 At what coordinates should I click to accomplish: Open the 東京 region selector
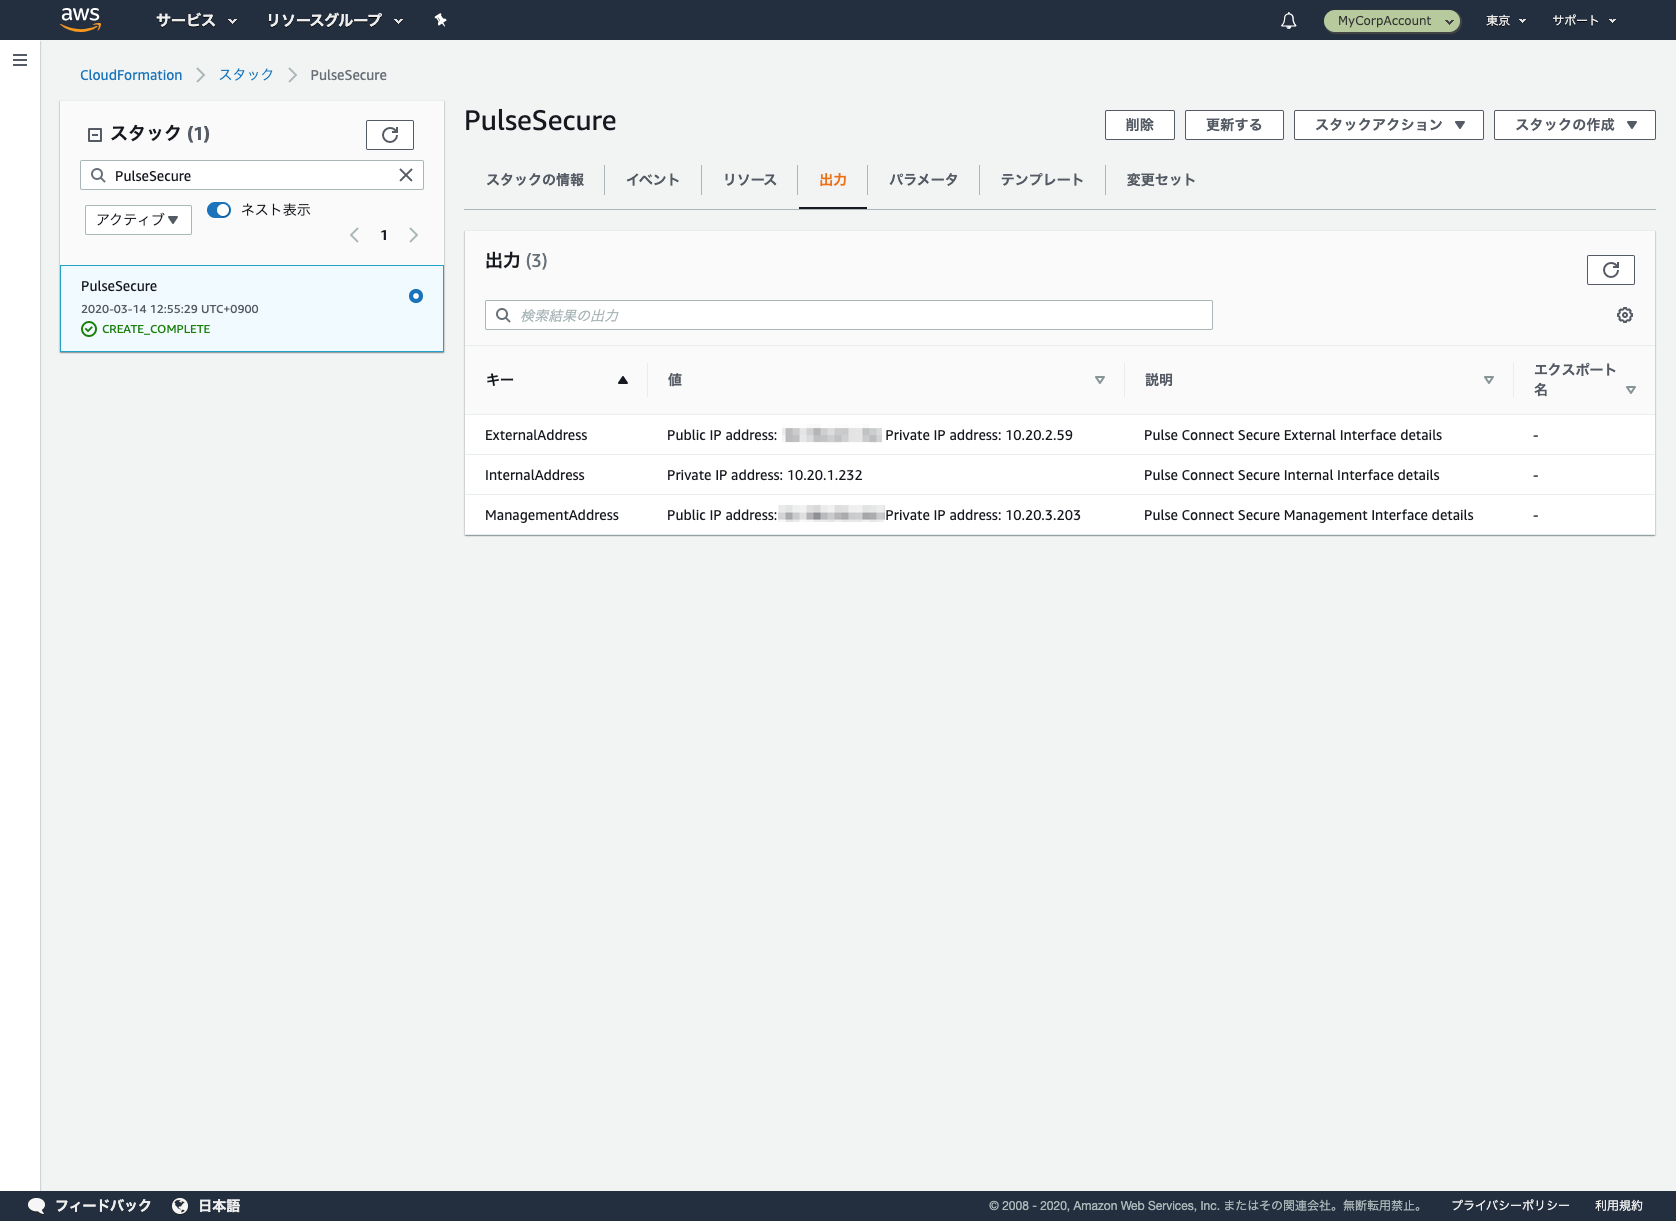tap(1506, 20)
